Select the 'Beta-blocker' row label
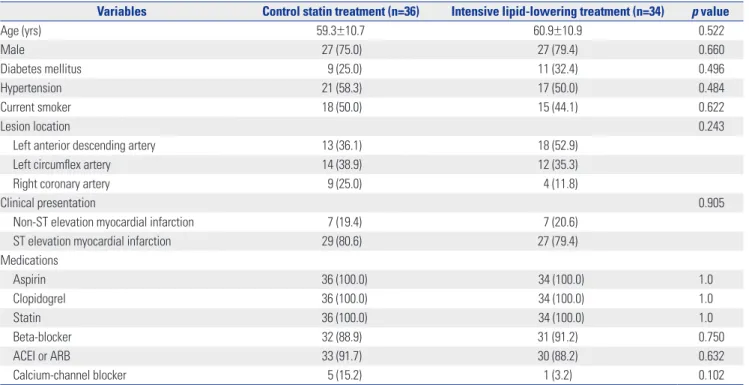Viewport: 749px width, 385px height. coord(43,337)
